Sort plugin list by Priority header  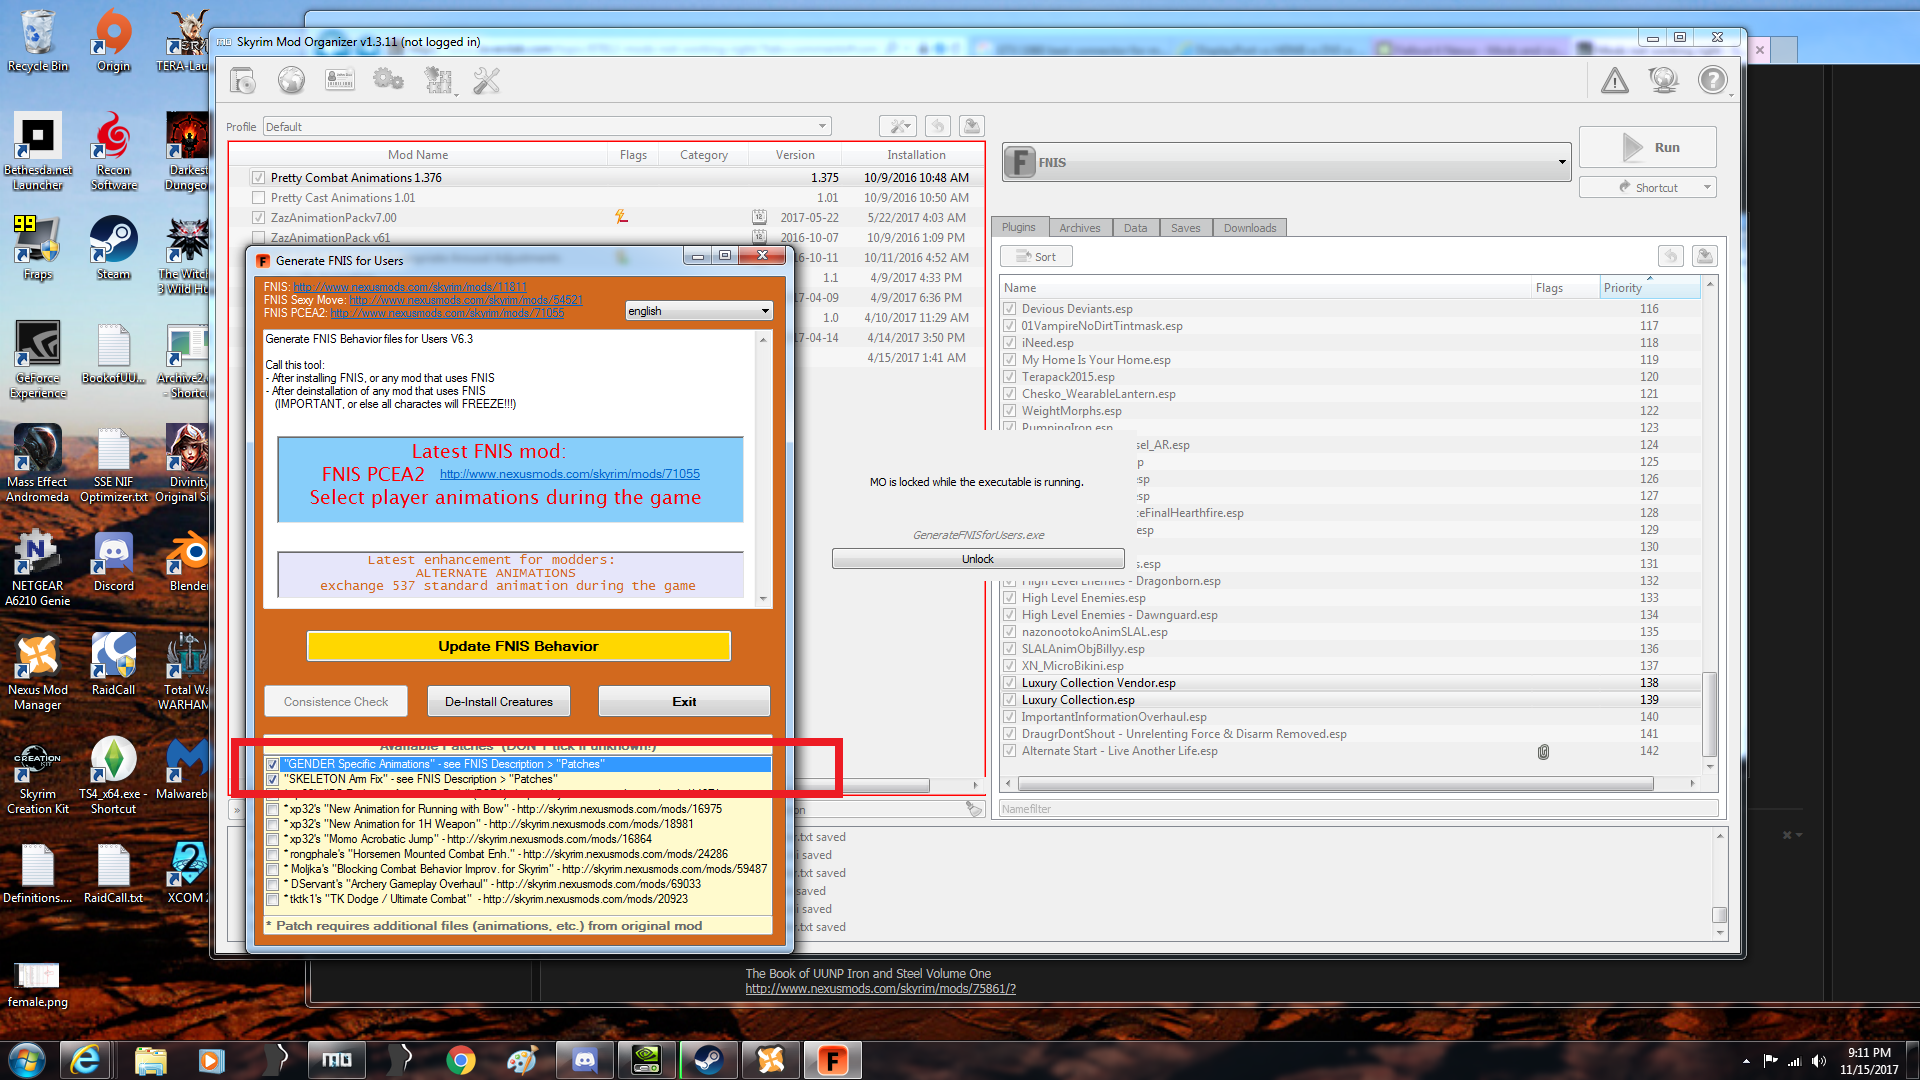[x=1649, y=288]
